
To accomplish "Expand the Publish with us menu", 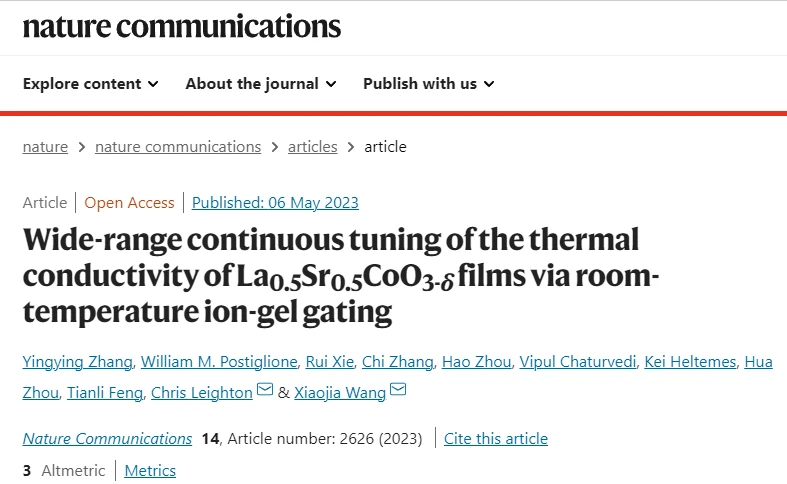I will click(x=429, y=83).
